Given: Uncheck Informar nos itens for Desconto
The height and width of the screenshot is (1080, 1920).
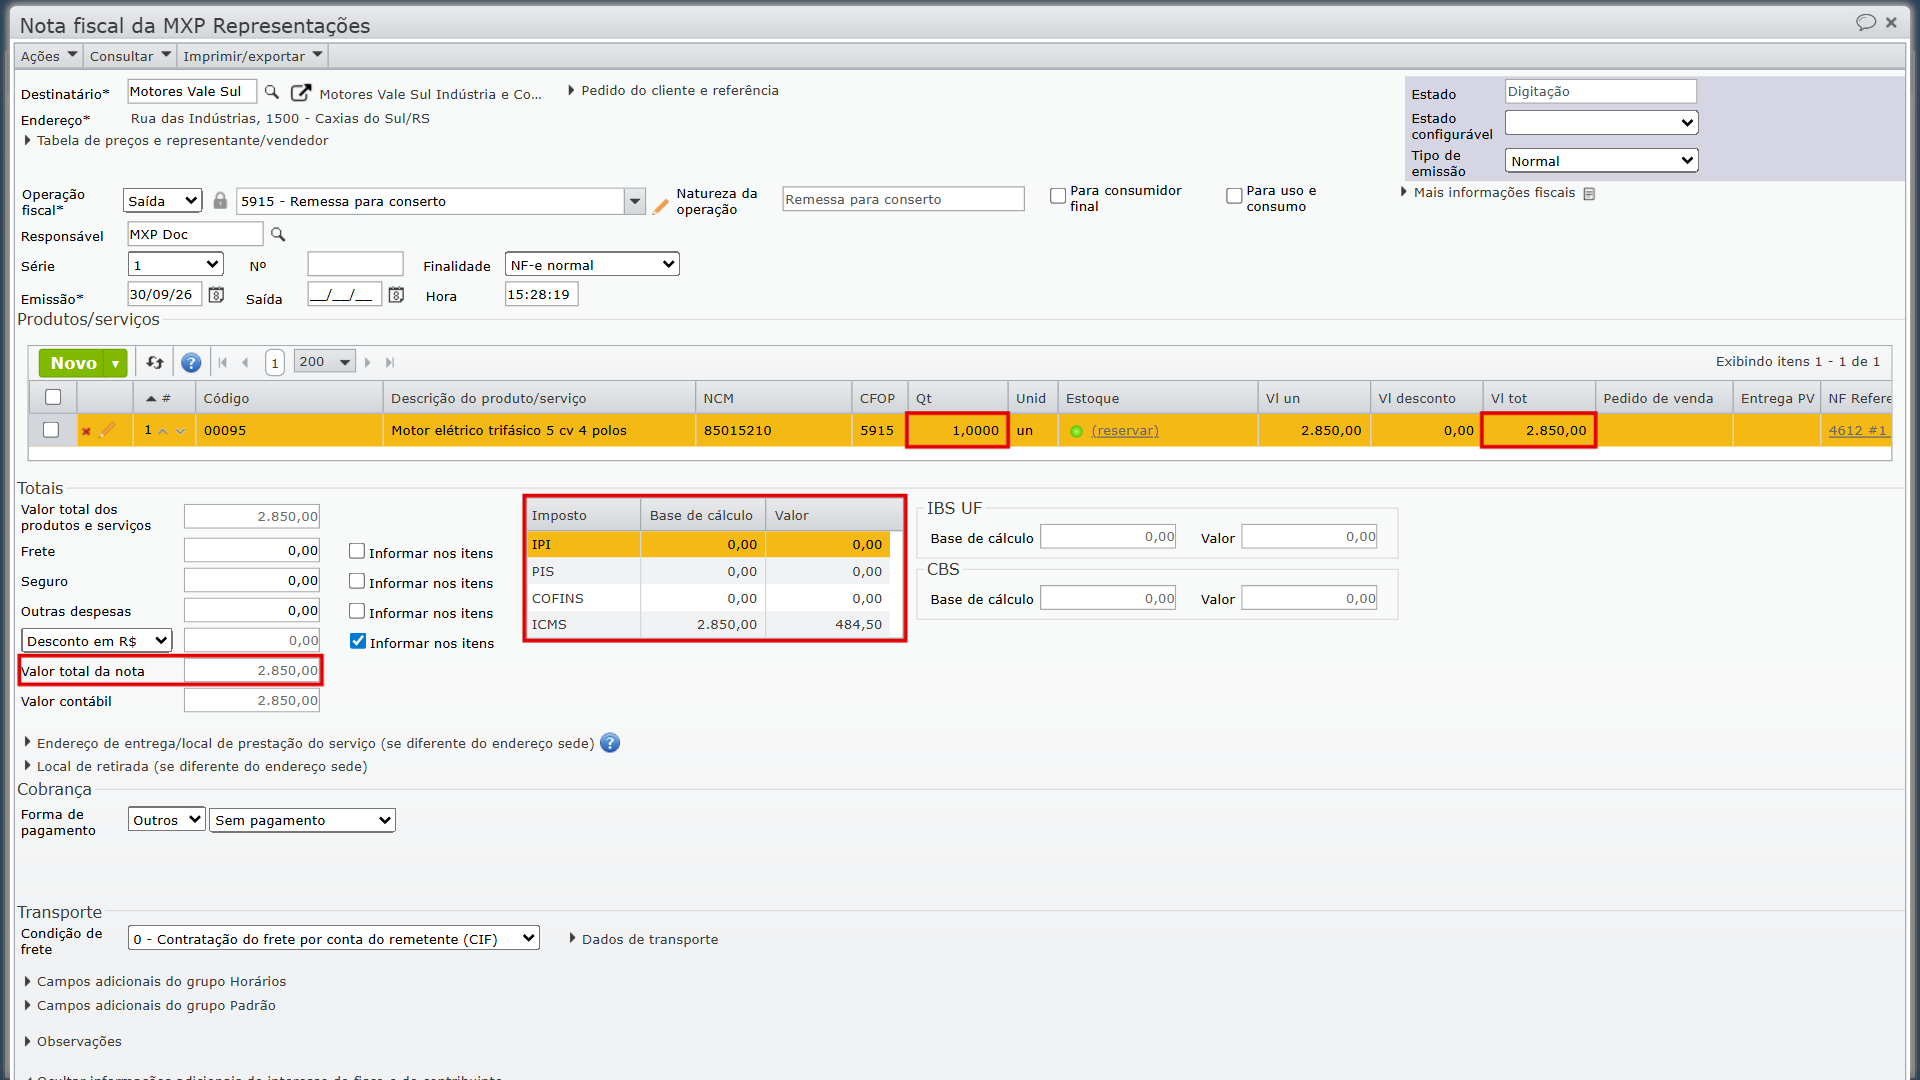Looking at the screenshot, I should point(358,641).
